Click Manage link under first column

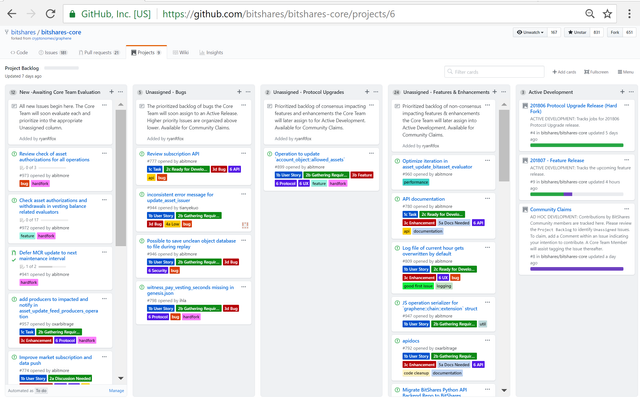point(116,391)
